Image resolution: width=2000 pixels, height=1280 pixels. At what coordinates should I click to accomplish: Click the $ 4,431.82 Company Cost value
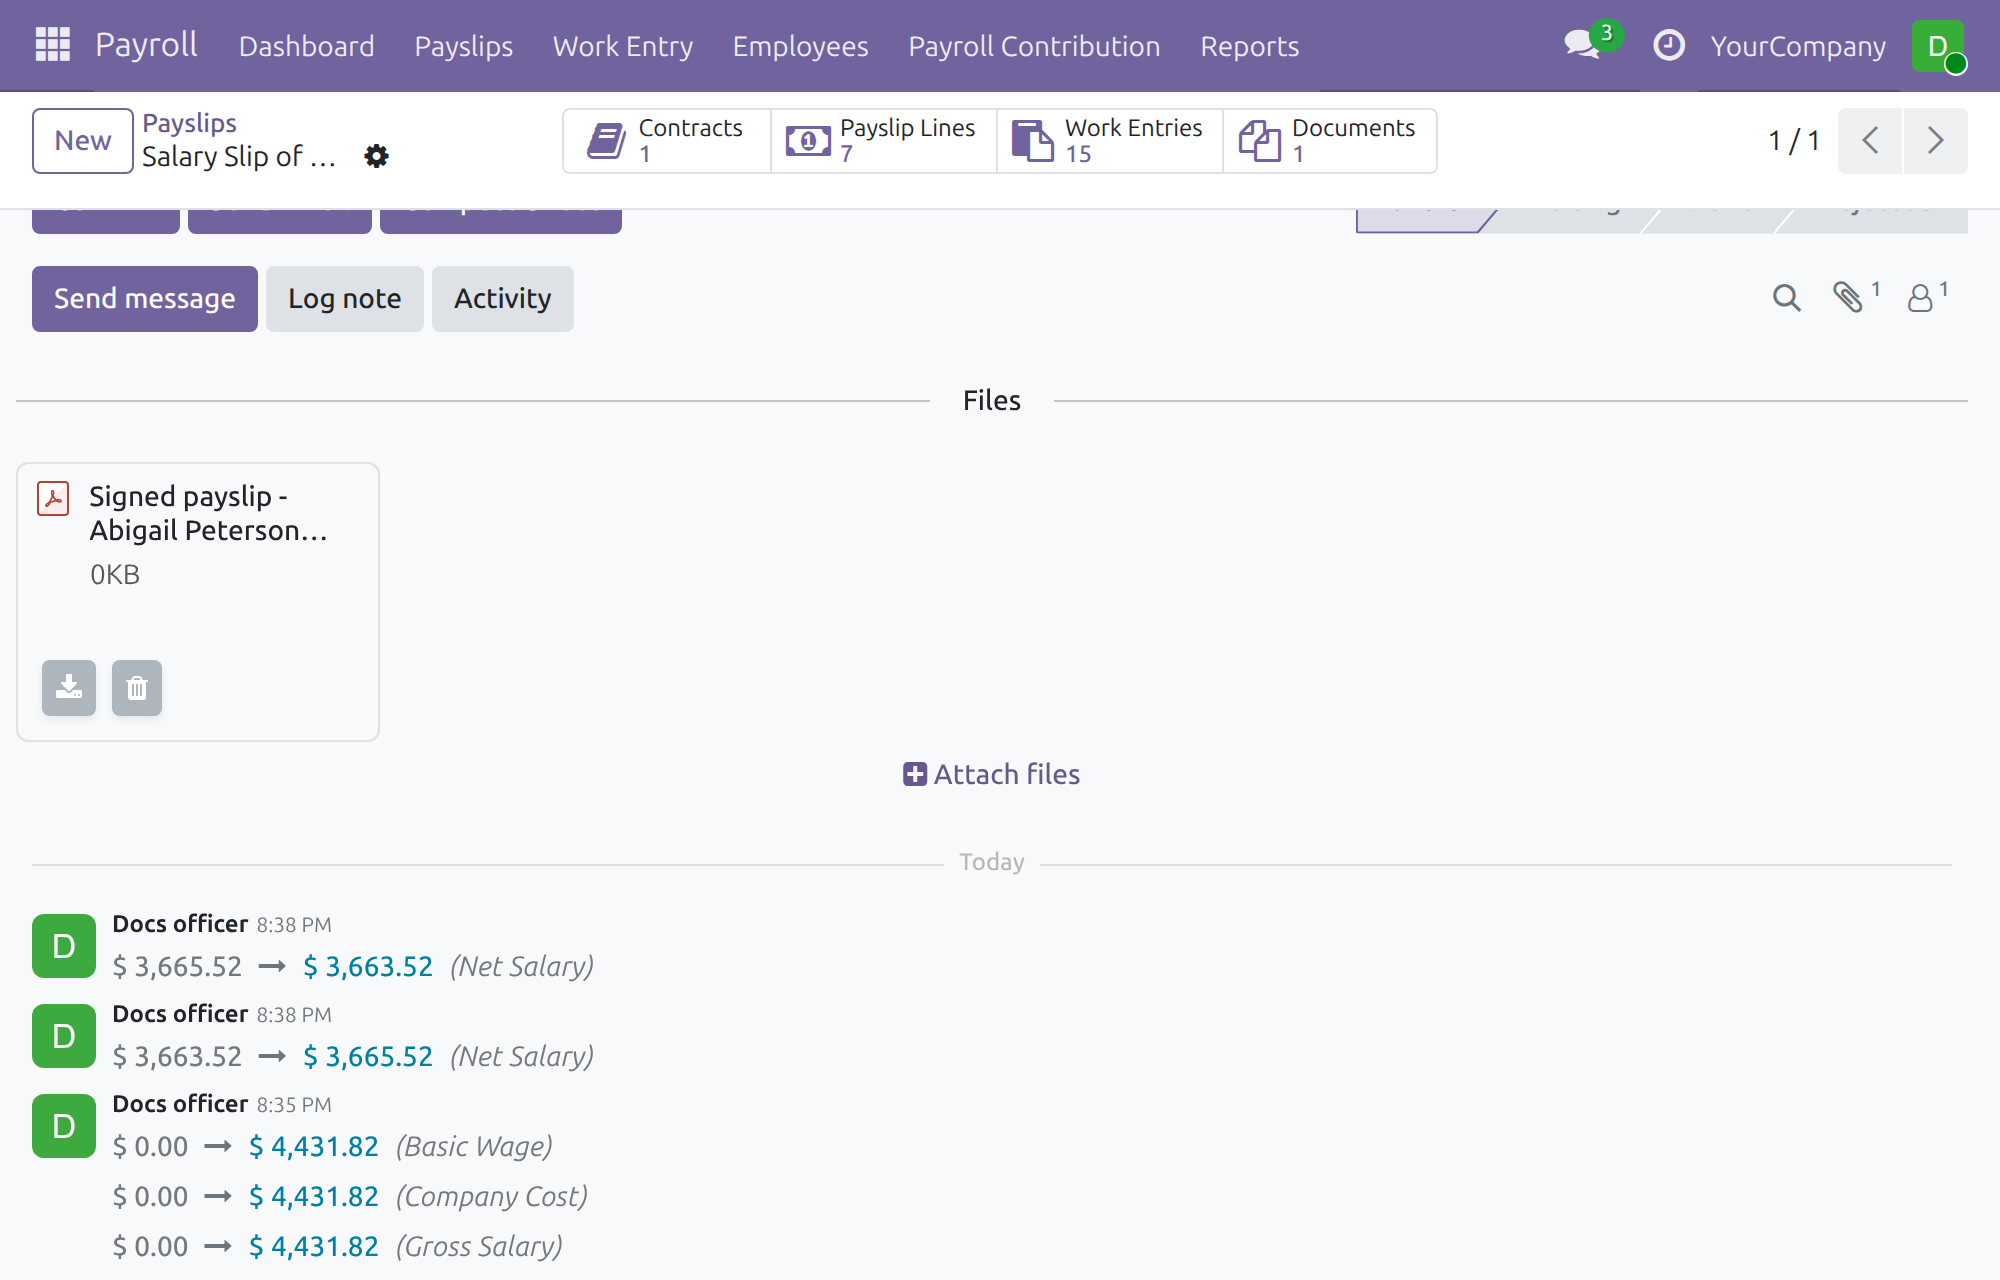[314, 1196]
